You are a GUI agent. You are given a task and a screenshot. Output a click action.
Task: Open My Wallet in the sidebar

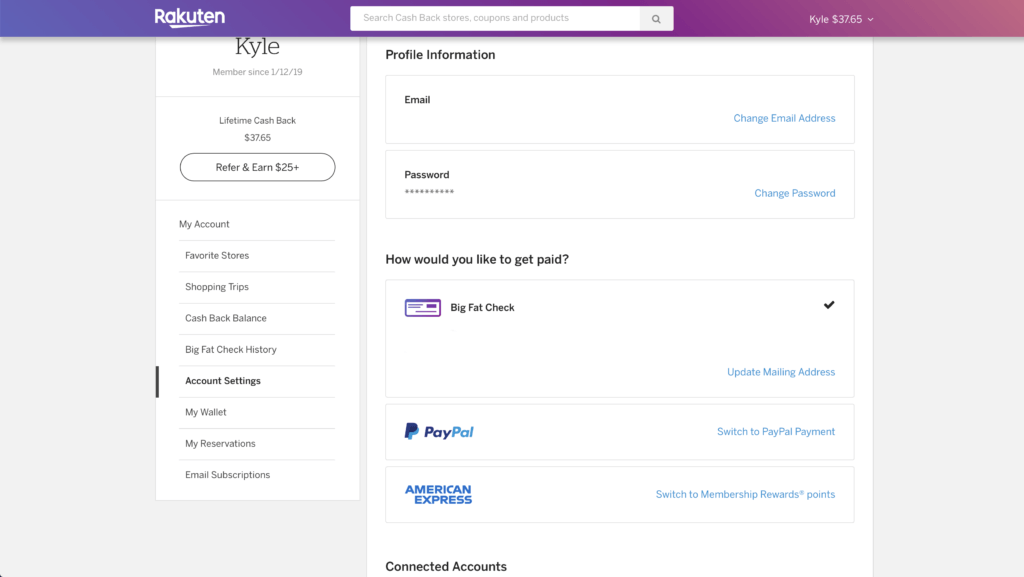[x=206, y=412]
